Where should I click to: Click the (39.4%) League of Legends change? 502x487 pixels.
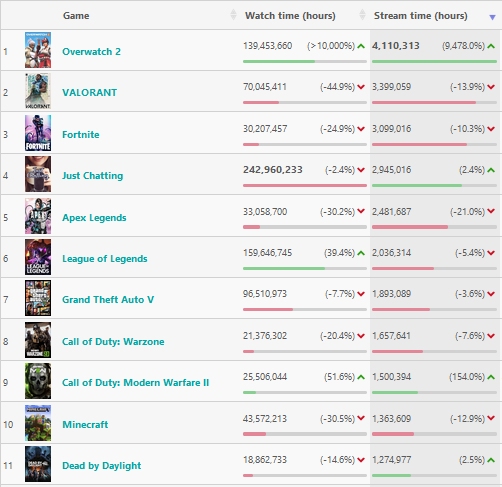click(339, 253)
